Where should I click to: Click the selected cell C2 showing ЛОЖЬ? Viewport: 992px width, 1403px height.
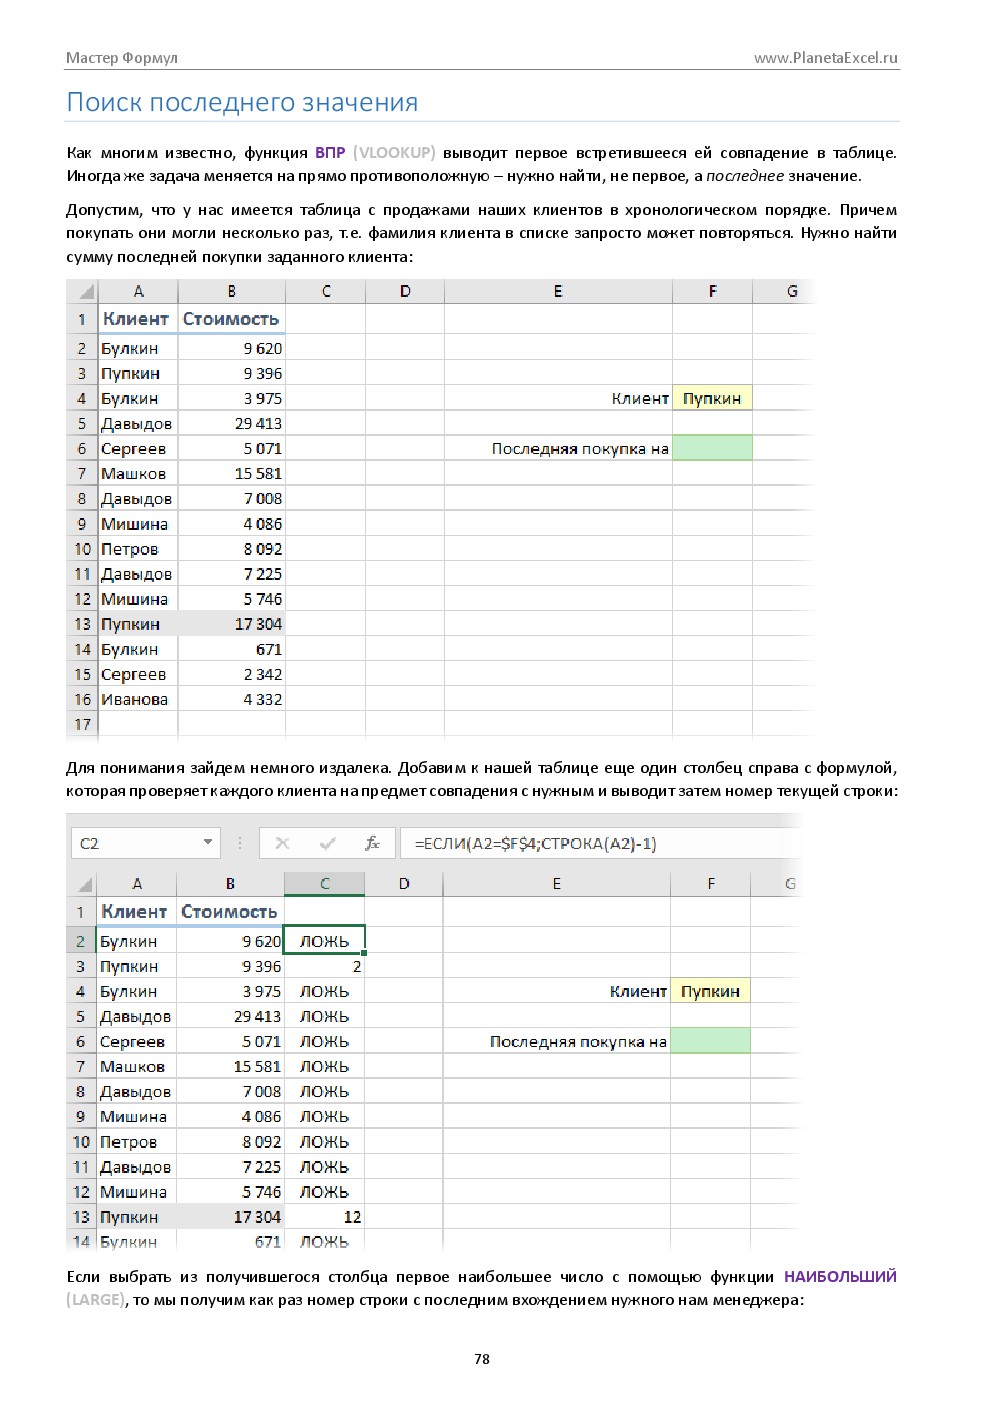(325, 941)
